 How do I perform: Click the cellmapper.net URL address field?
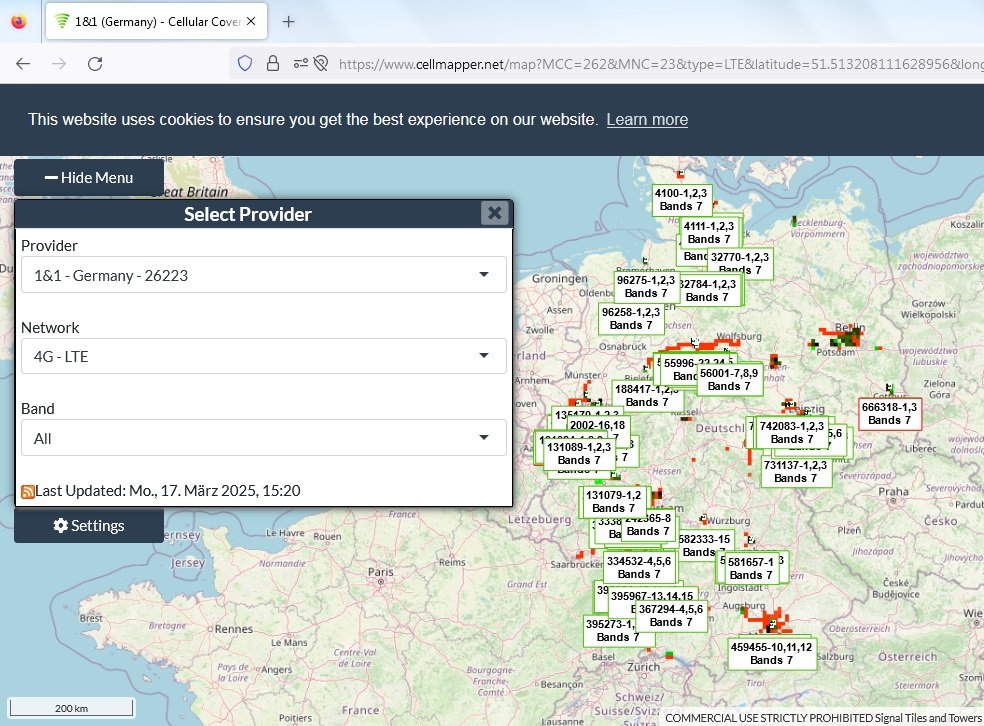659,64
